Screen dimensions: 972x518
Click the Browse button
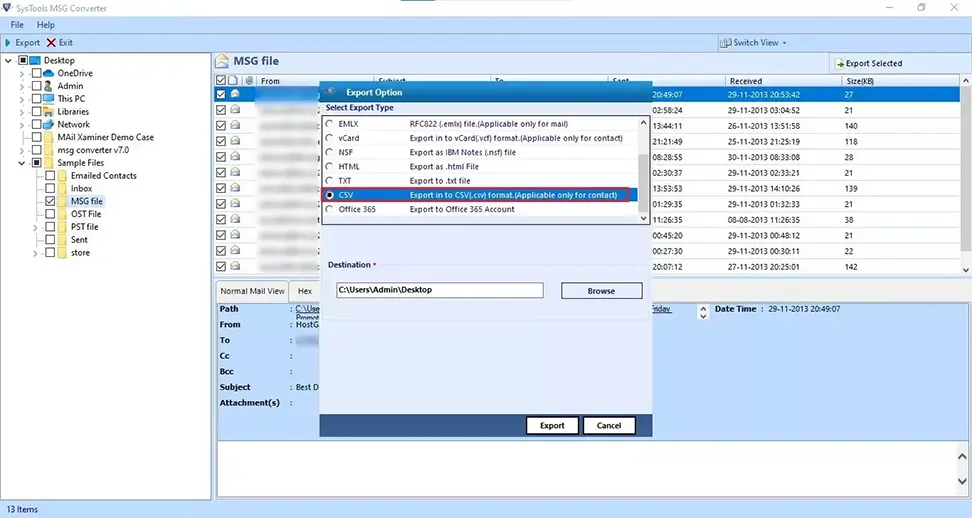601,291
